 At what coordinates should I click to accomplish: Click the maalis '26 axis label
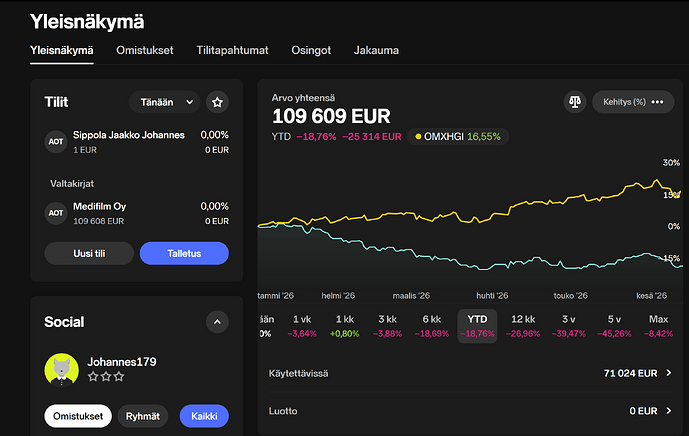pos(411,296)
